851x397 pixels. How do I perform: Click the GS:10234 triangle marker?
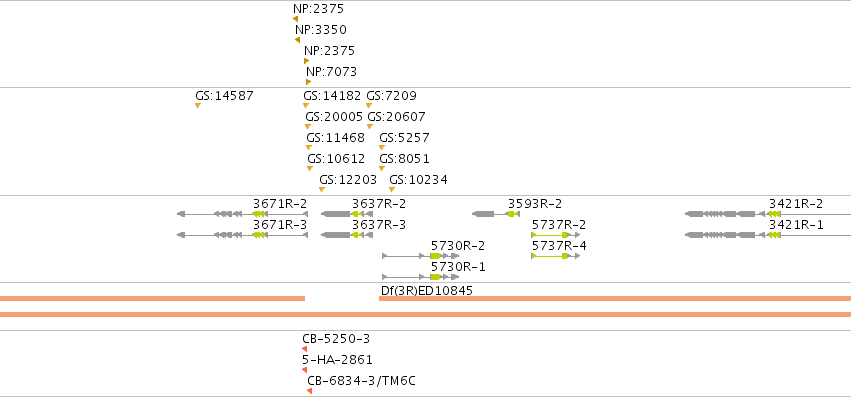coord(392,190)
